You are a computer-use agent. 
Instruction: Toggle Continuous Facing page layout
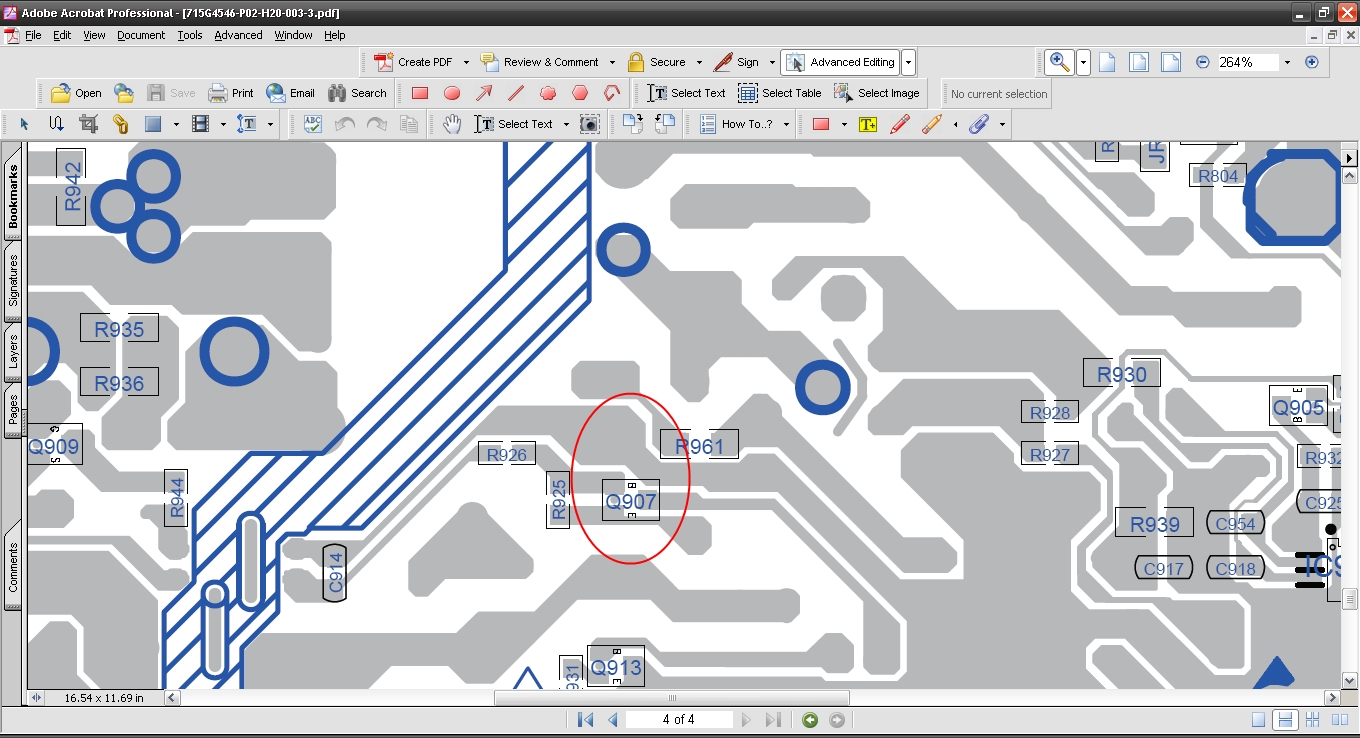[1312, 720]
